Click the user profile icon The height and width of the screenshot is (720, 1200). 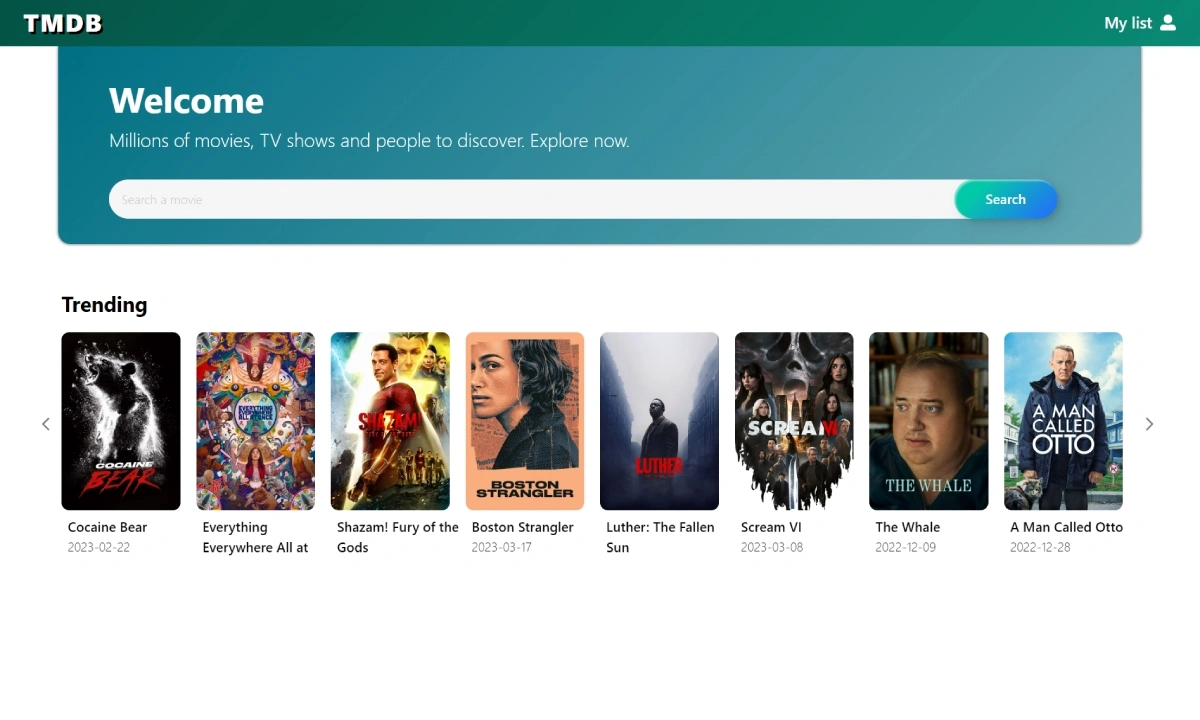click(1168, 22)
